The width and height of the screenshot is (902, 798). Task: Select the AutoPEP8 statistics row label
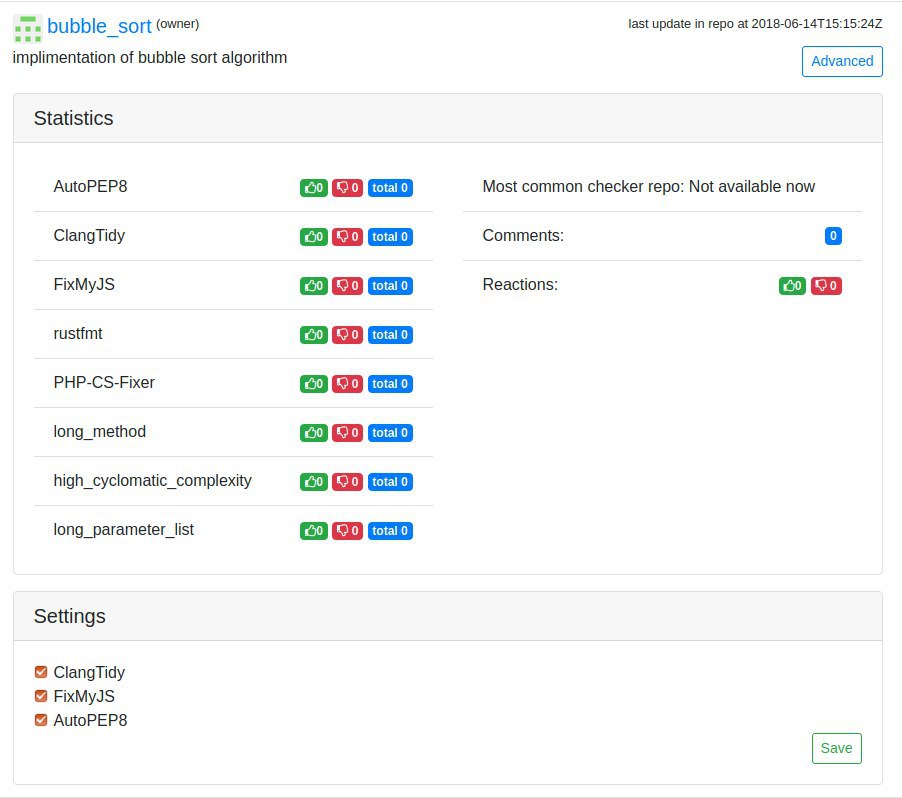point(90,186)
